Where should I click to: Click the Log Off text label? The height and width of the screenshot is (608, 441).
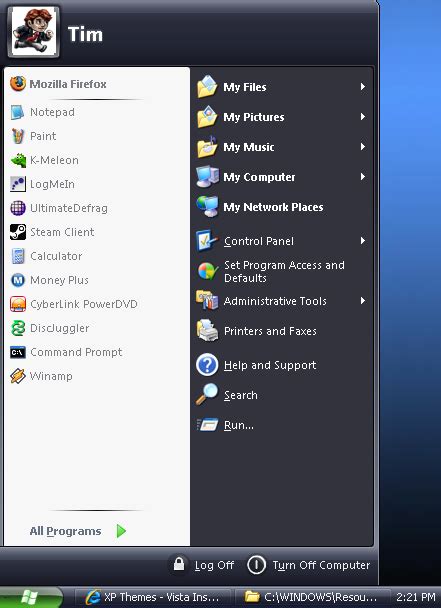(214, 565)
